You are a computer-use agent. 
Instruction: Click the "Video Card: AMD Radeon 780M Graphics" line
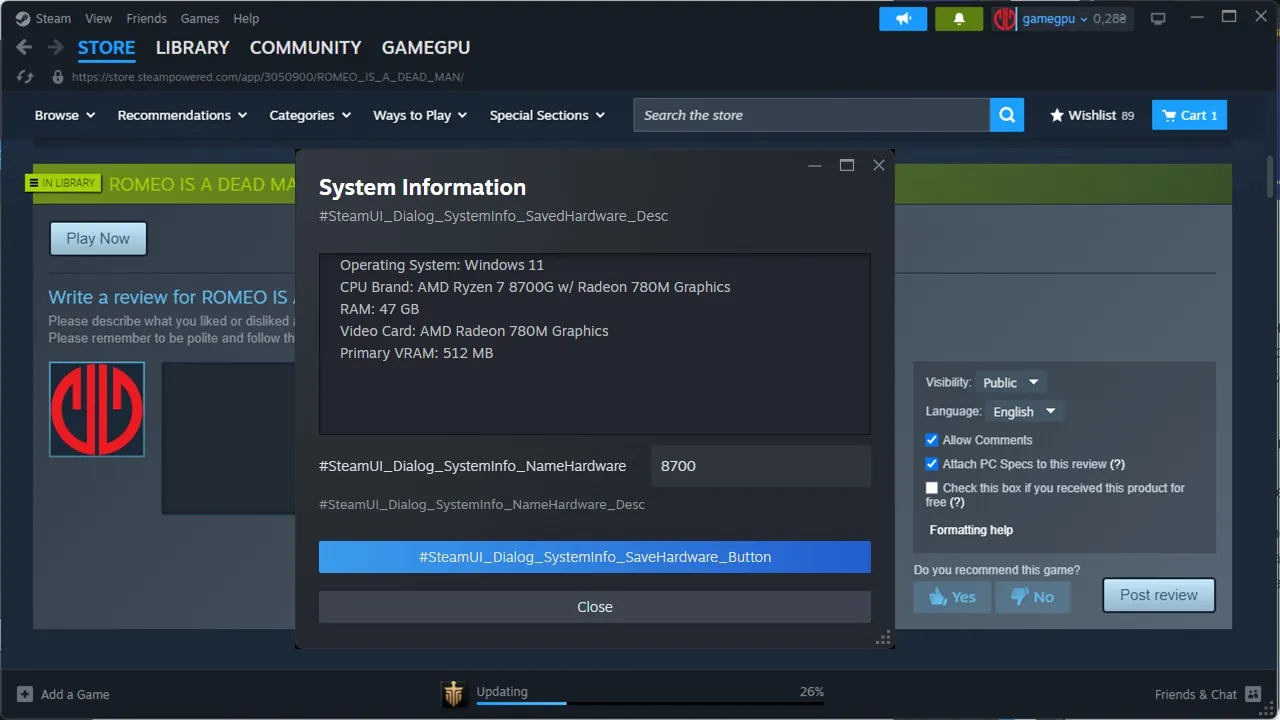click(474, 331)
